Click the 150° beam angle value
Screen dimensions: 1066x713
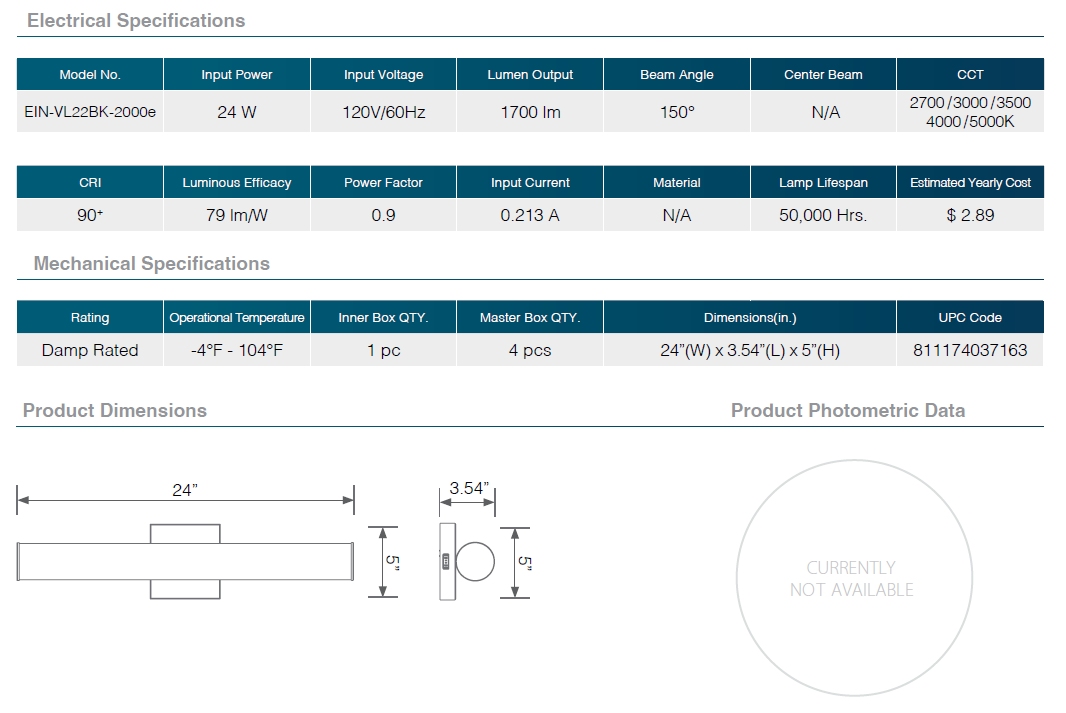[677, 112]
